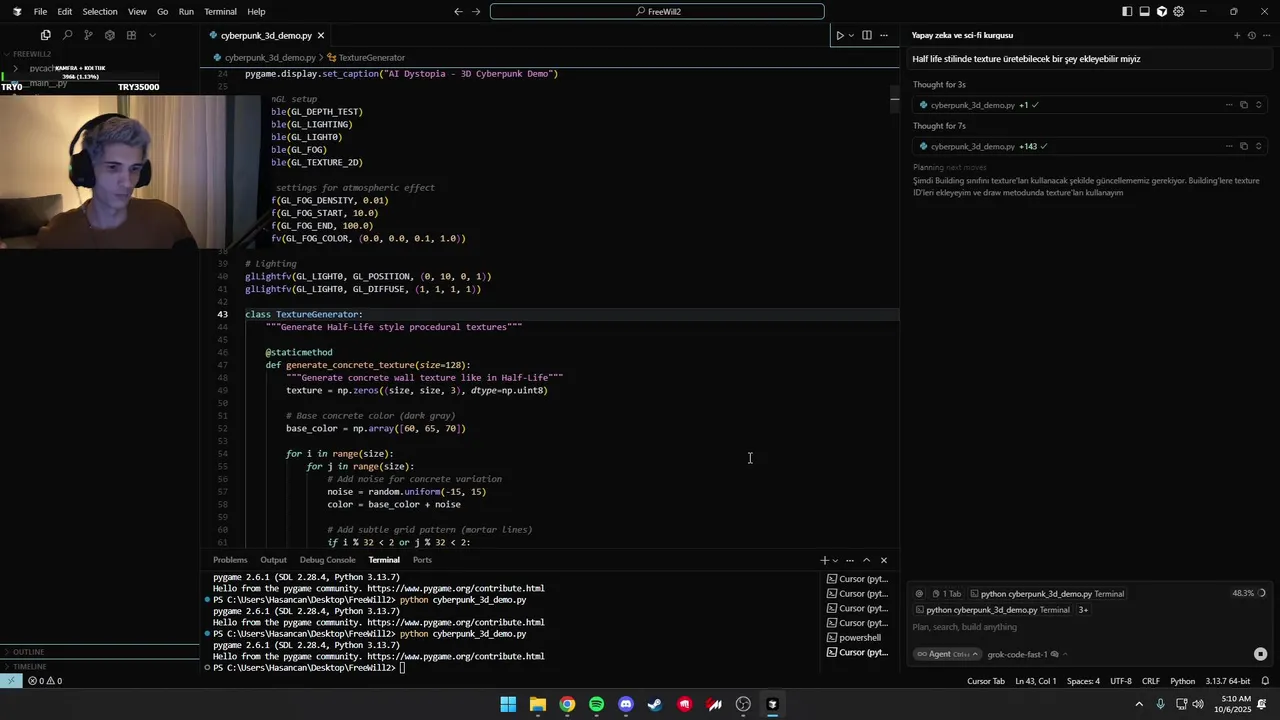
Task: Toggle the AI chat pane icon
Action: click(x=1161, y=12)
